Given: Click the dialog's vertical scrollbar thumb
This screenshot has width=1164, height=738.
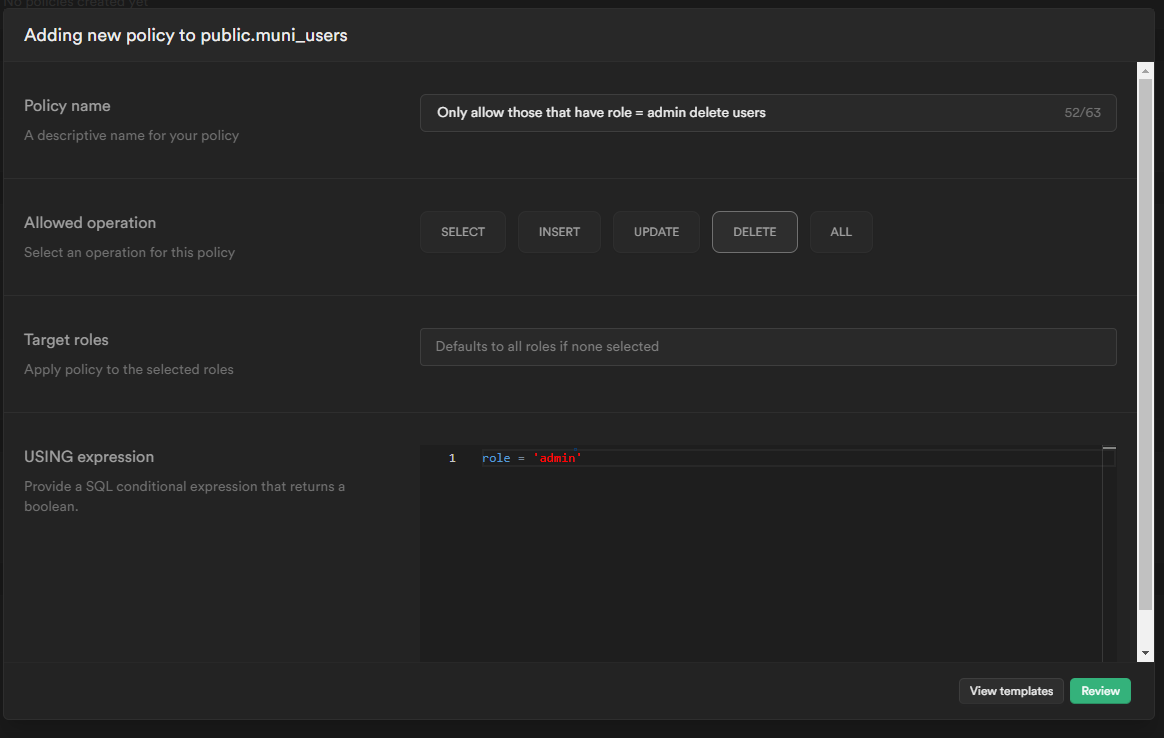Looking at the screenshot, I should 1145,345.
